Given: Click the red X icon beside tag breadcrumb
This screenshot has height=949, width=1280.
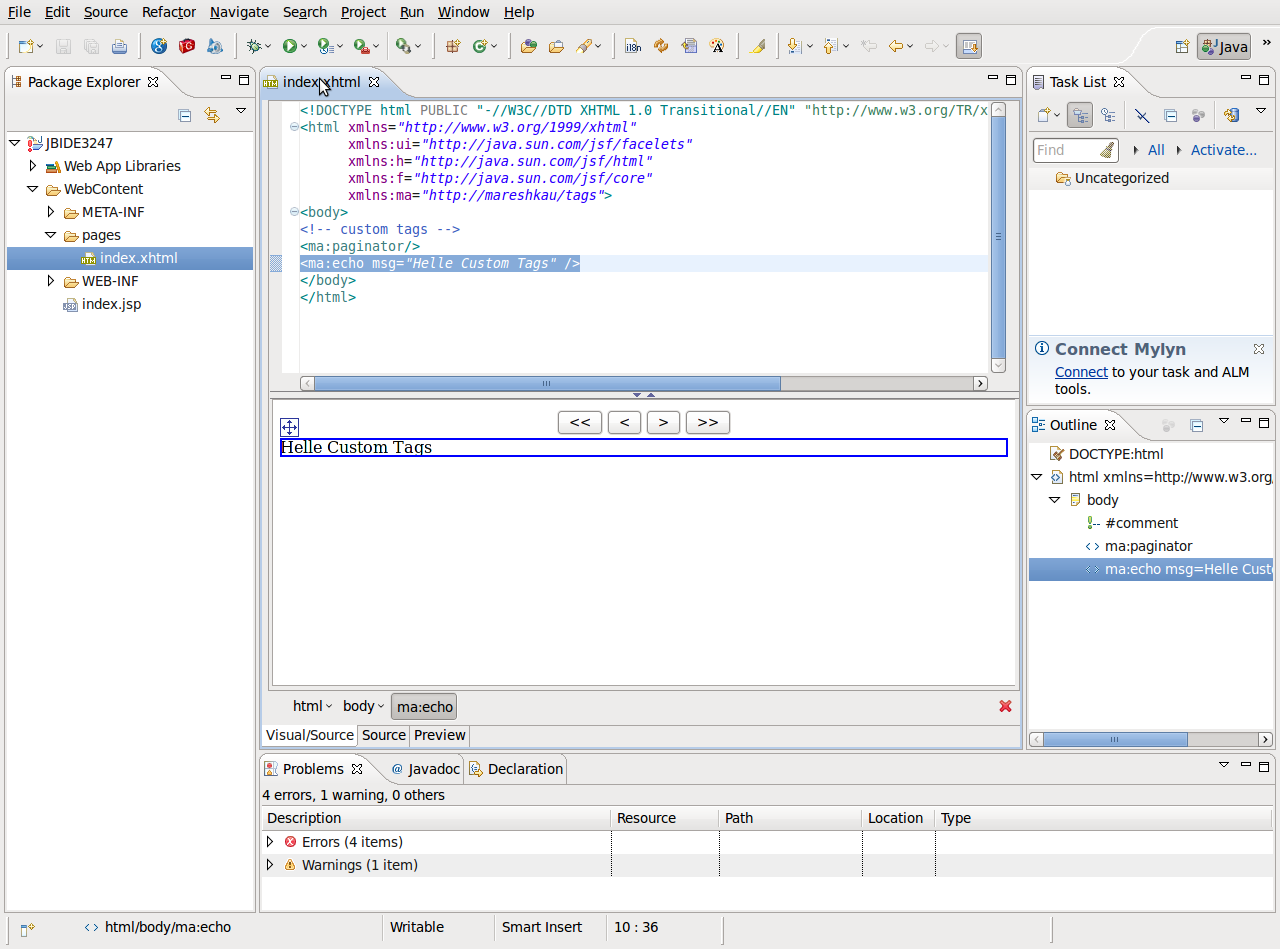Looking at the screenshot, I should [1005, 706].
